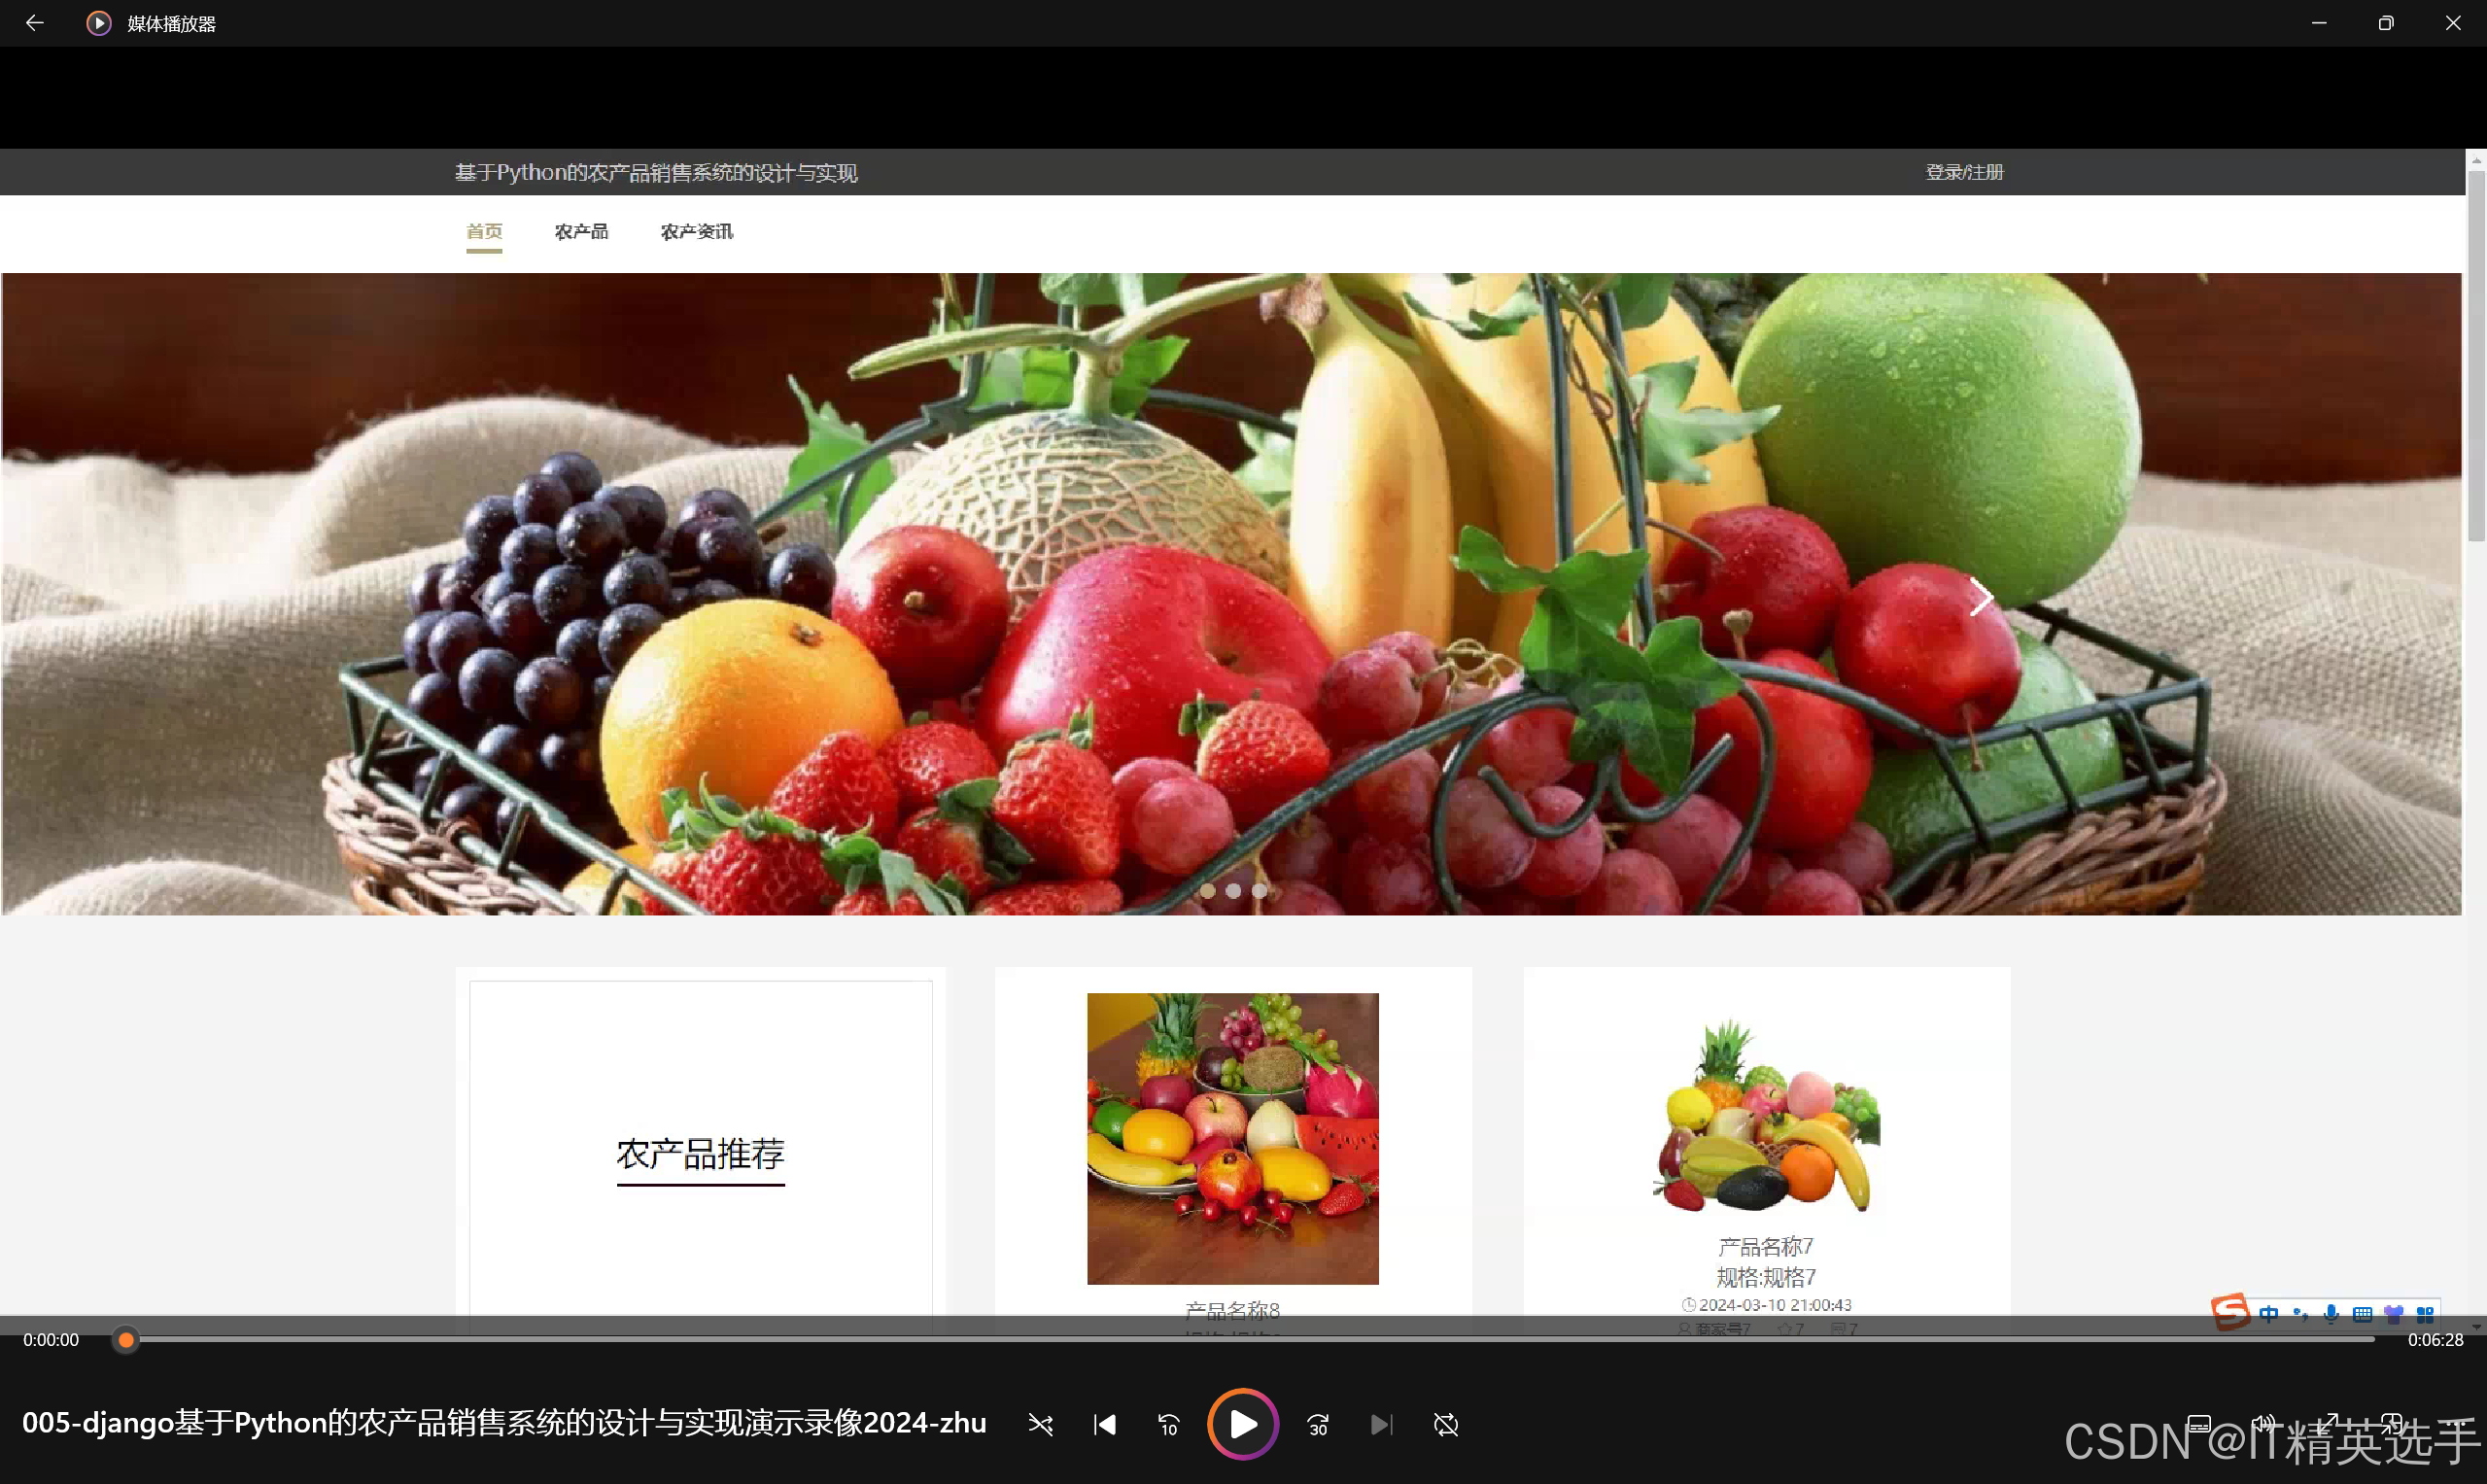The image size is (2487, 1484).
Task: Toggle the repeat mode button
Action: pos(1446,1424)
